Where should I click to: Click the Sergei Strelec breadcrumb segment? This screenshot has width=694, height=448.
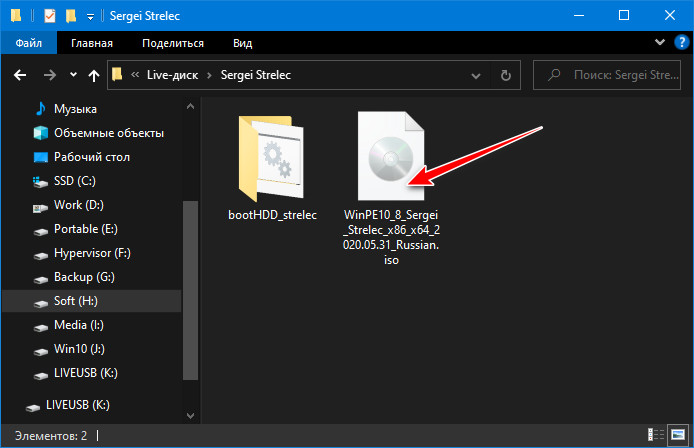tap(256, 75)
